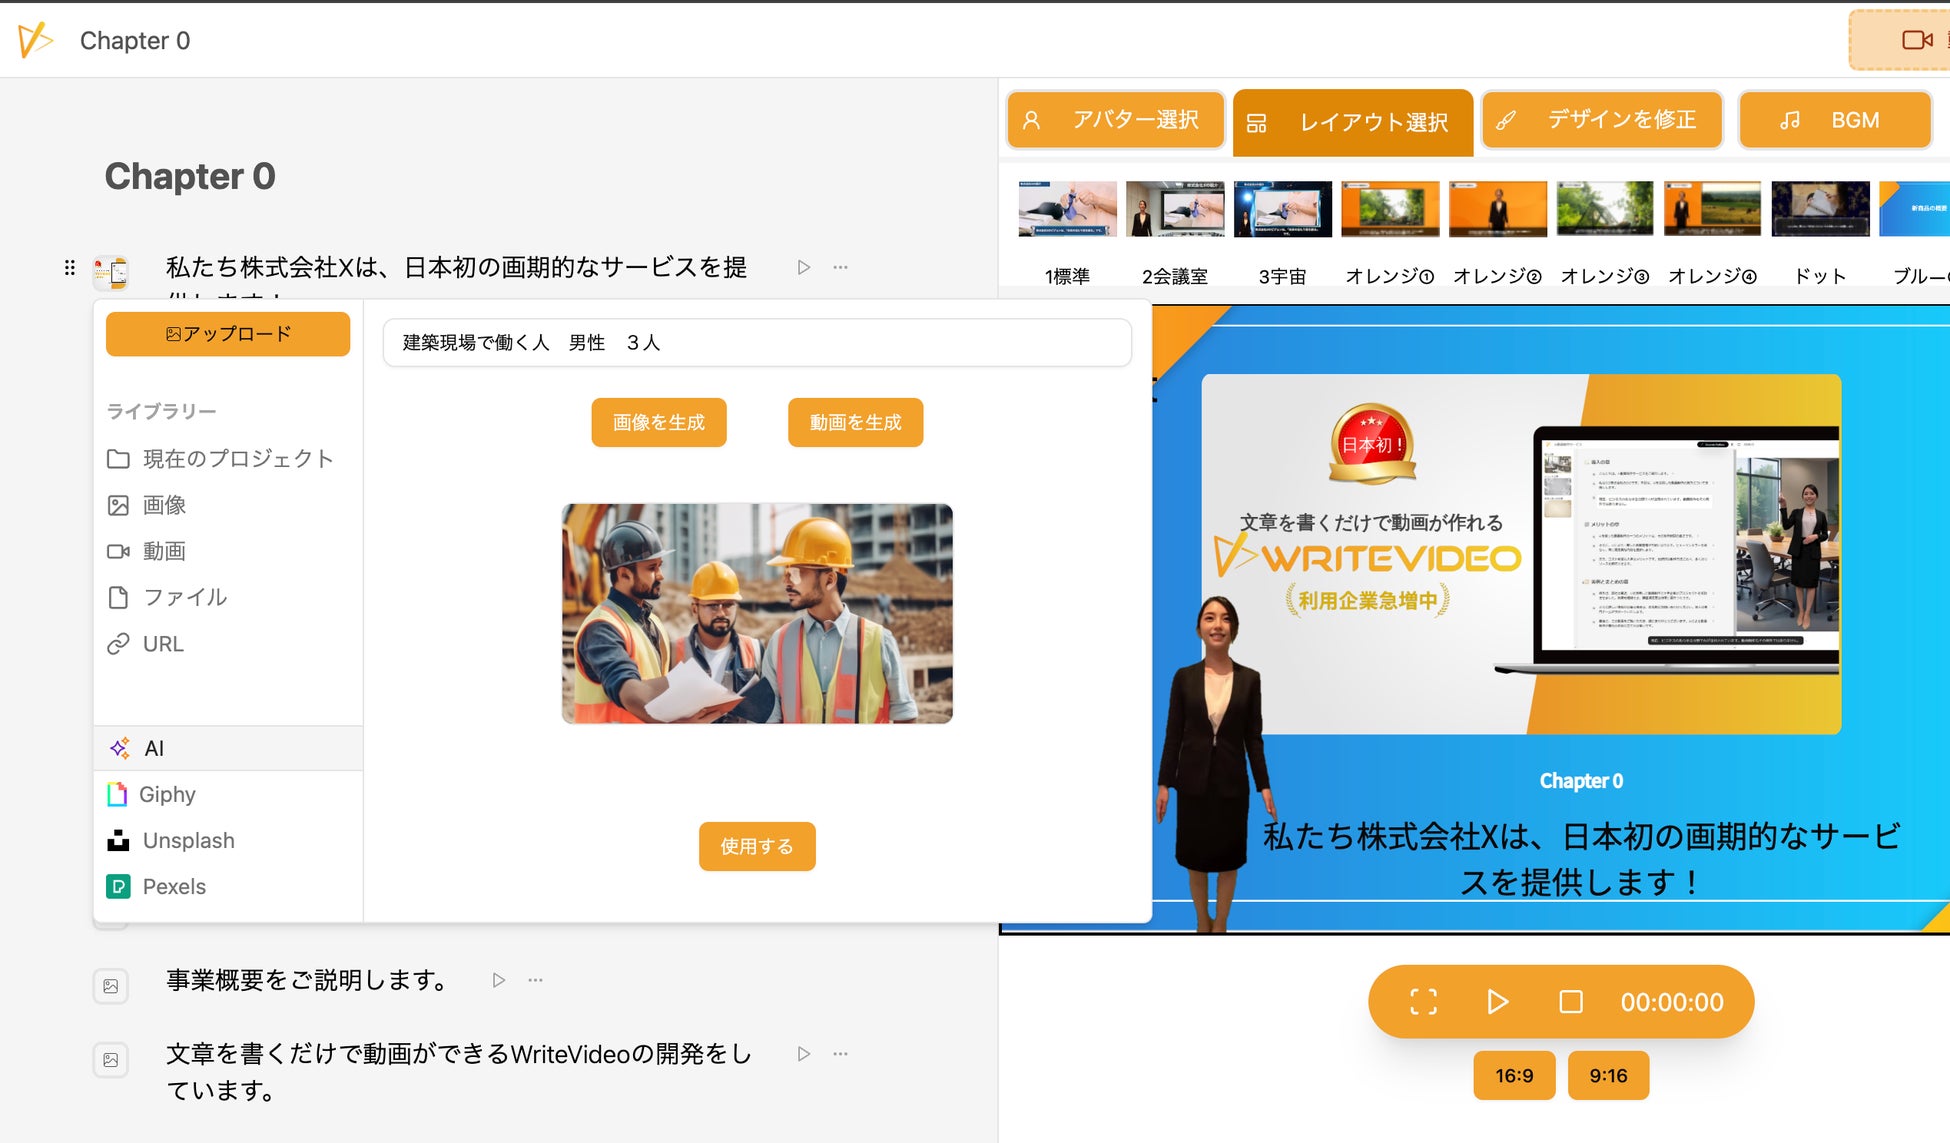Select the 3宇宙 layout thumbnail
Image resolution: width=1950 pixels, height=1143 pixels.
pos(1282,209)
